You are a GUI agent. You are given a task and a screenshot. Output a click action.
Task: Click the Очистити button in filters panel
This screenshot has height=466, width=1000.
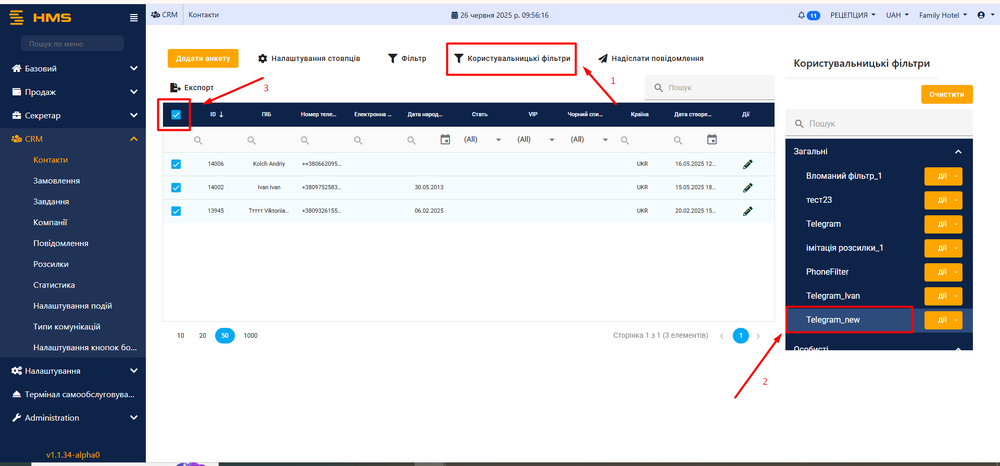pyautogui.click(x=946, y=94)
